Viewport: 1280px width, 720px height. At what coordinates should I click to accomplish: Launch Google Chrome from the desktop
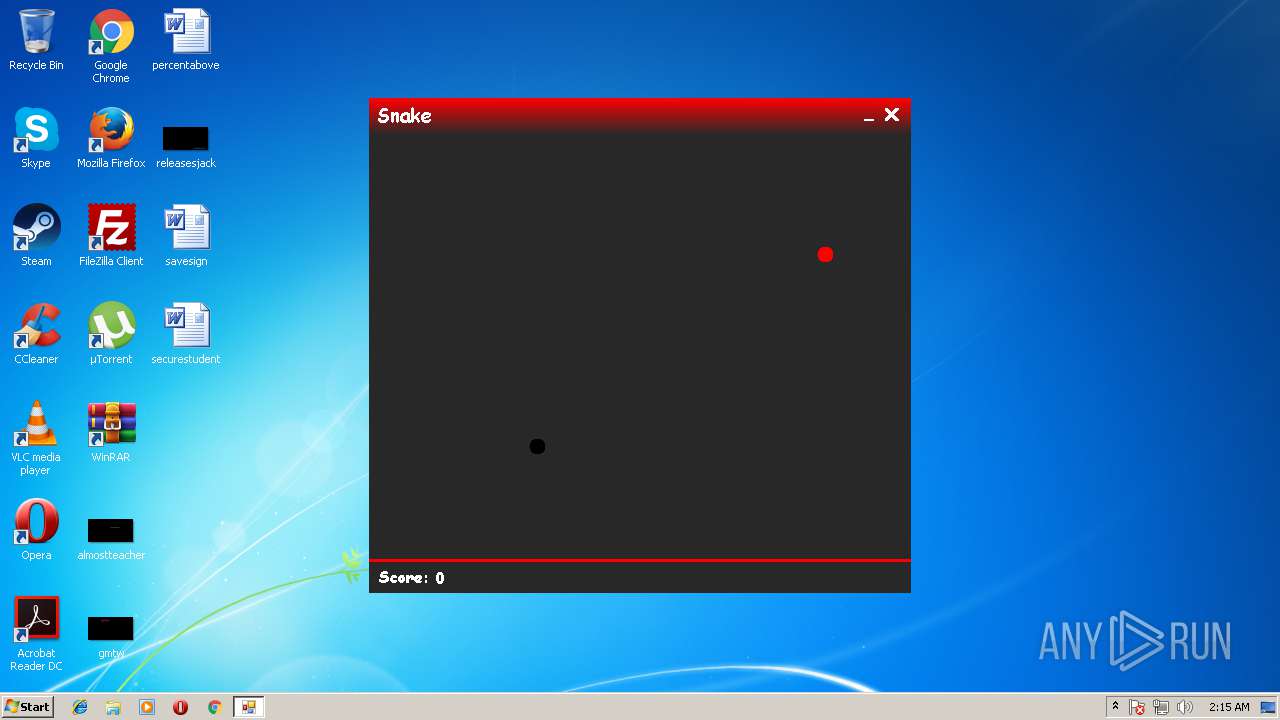(111, 46)
